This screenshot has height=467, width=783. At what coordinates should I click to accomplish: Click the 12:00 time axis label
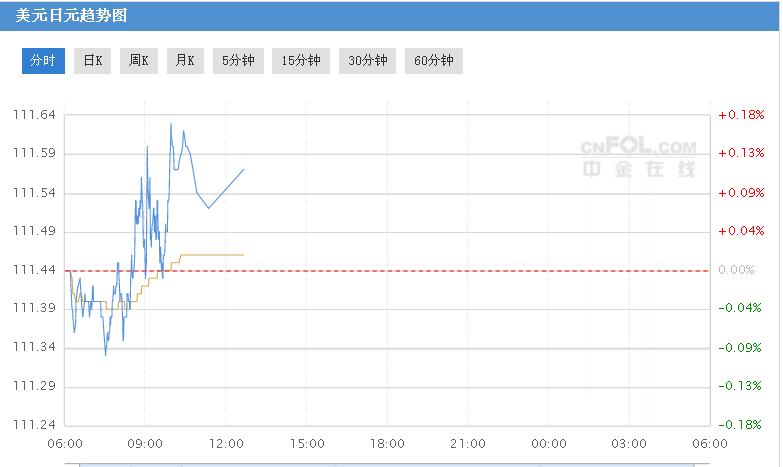[x=226, y=444]
